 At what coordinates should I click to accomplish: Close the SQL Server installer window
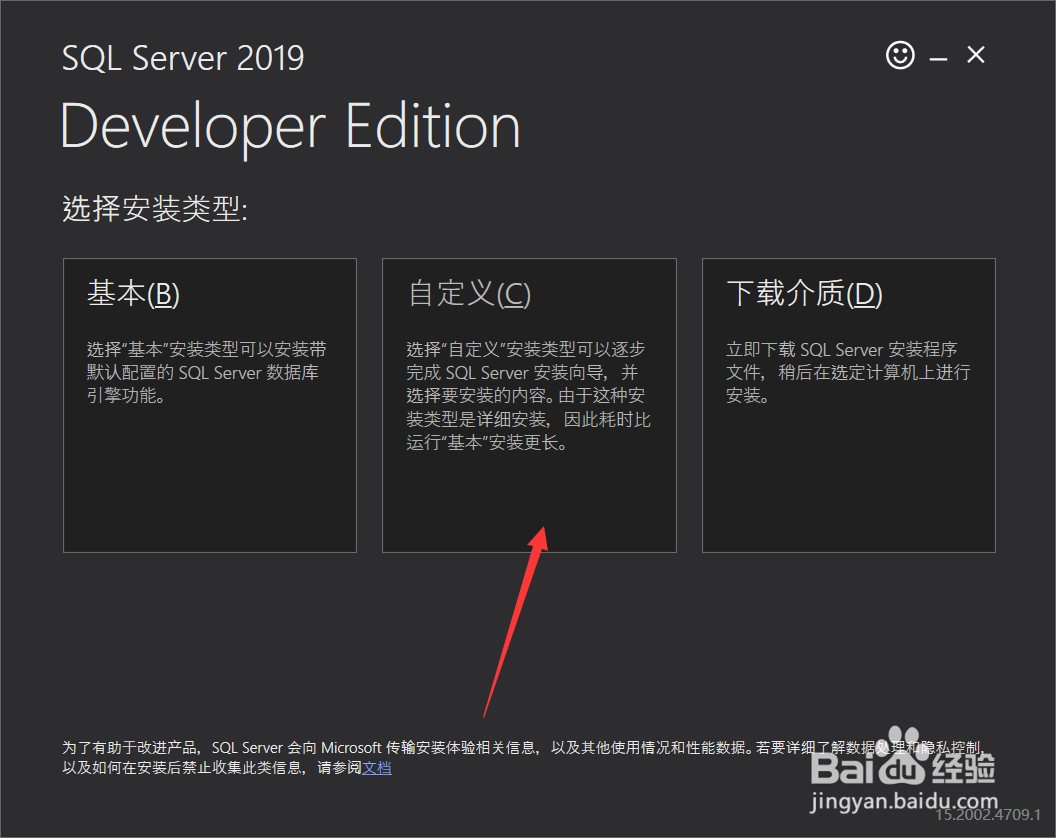pos(976,55)
